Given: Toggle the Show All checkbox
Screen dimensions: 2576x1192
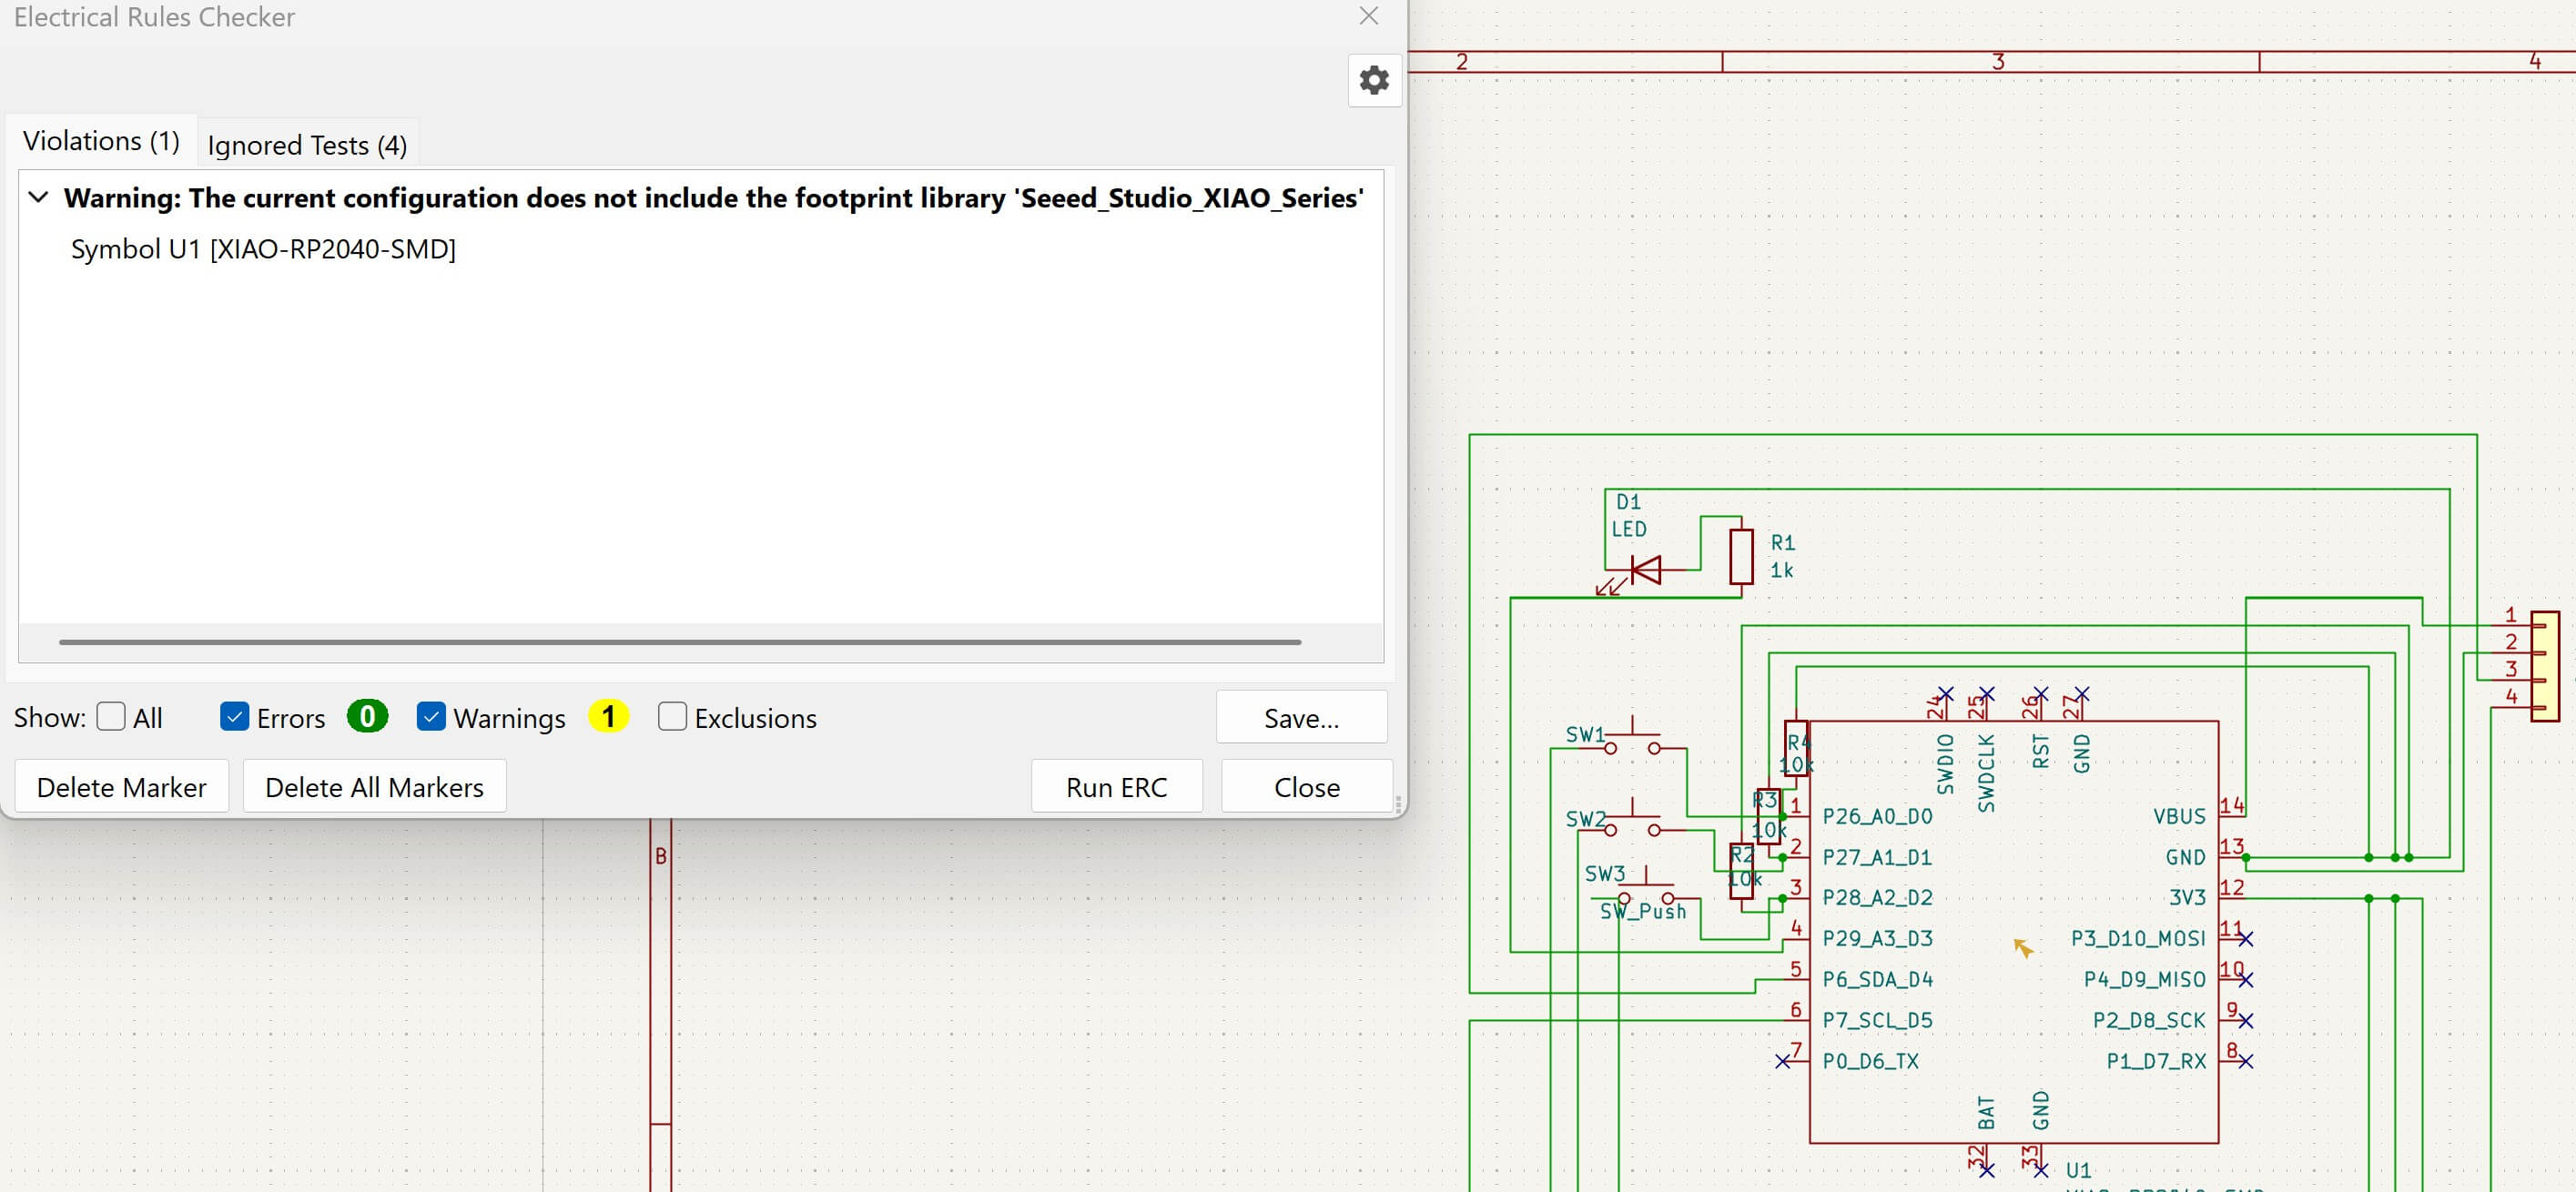Looking at the screenshot, I should (x=111, y=716).
